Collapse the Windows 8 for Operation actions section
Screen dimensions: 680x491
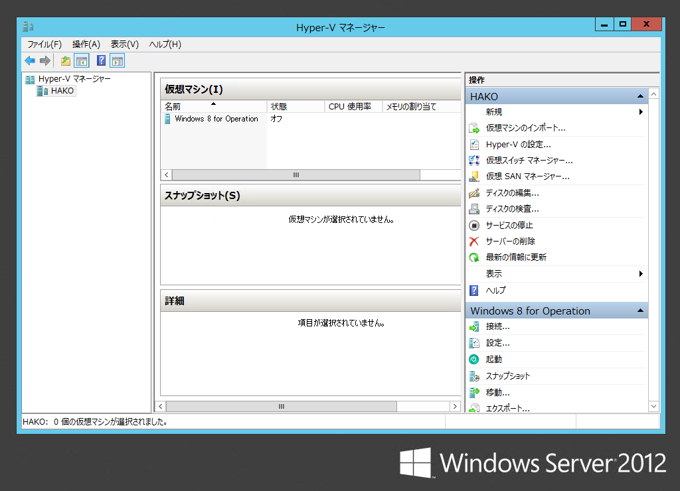pos(640,311)
